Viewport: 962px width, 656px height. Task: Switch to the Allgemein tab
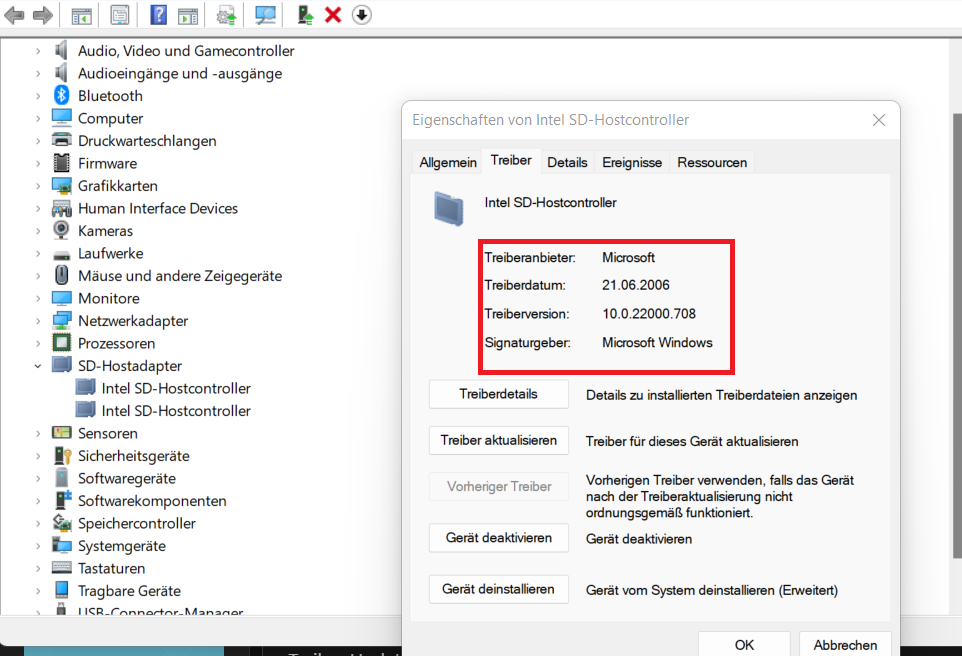448,163
